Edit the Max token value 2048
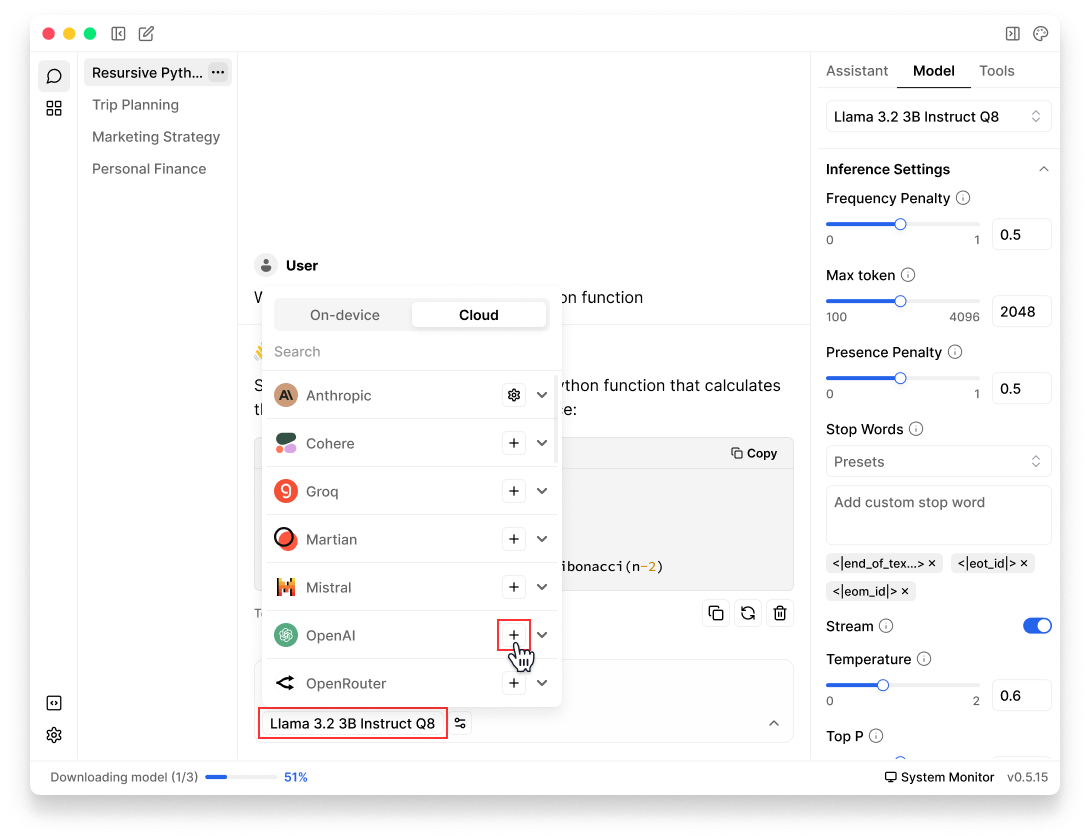The width and height of the screenshot is (1090, 840). pos(1021,312)
